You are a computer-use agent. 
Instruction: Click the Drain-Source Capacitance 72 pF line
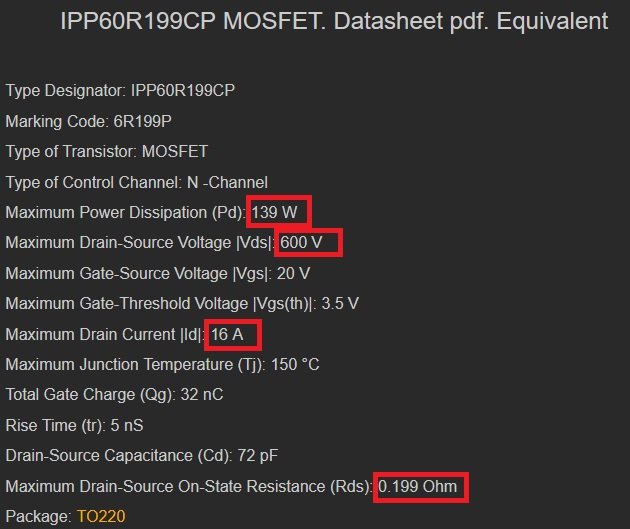point(142,455)
